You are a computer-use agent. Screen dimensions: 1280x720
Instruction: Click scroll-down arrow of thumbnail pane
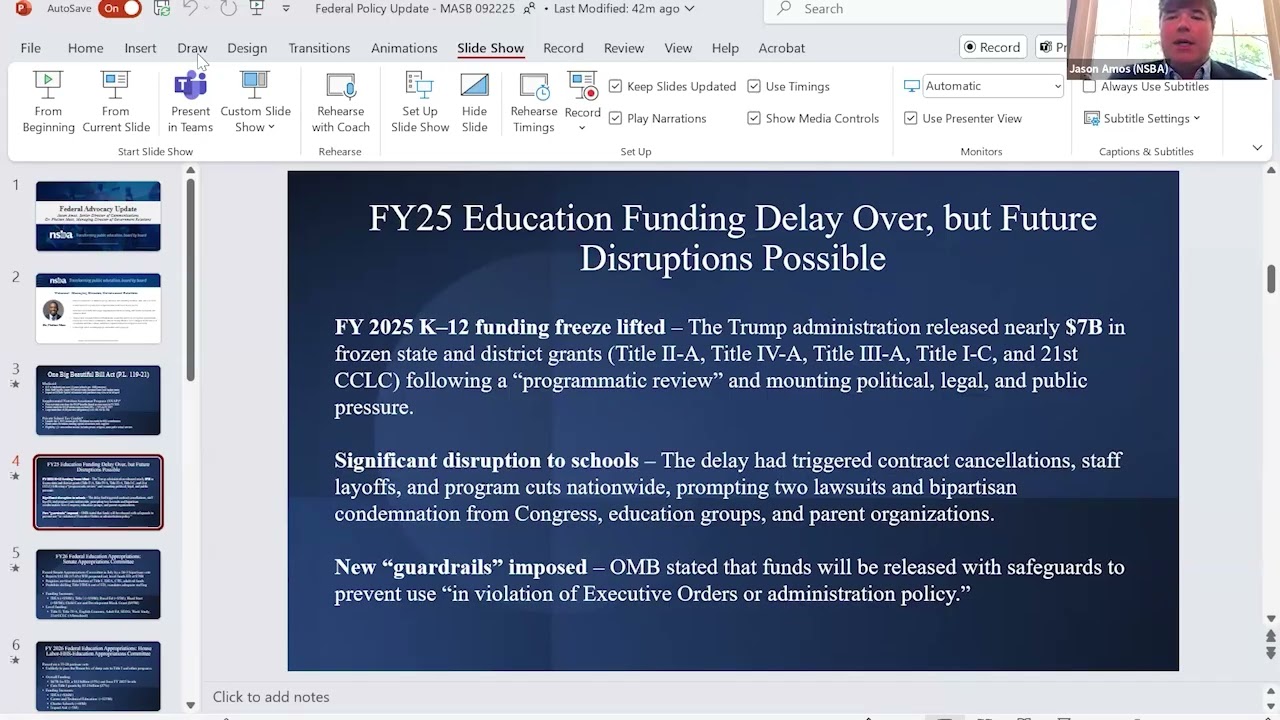coord(190,705)
